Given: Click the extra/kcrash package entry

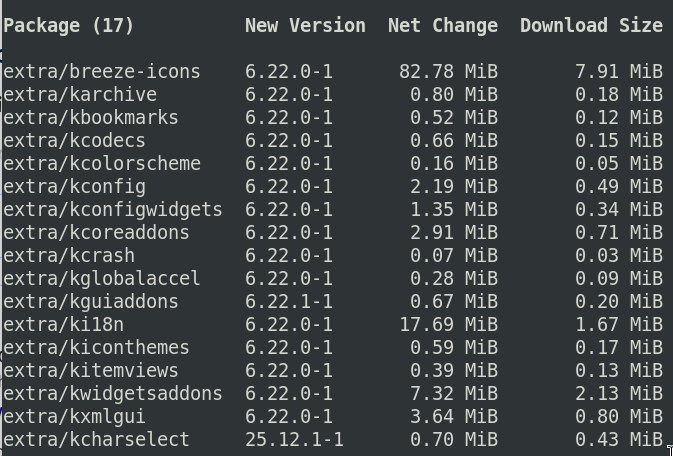Looking at the screenshot, I should 69,256.
